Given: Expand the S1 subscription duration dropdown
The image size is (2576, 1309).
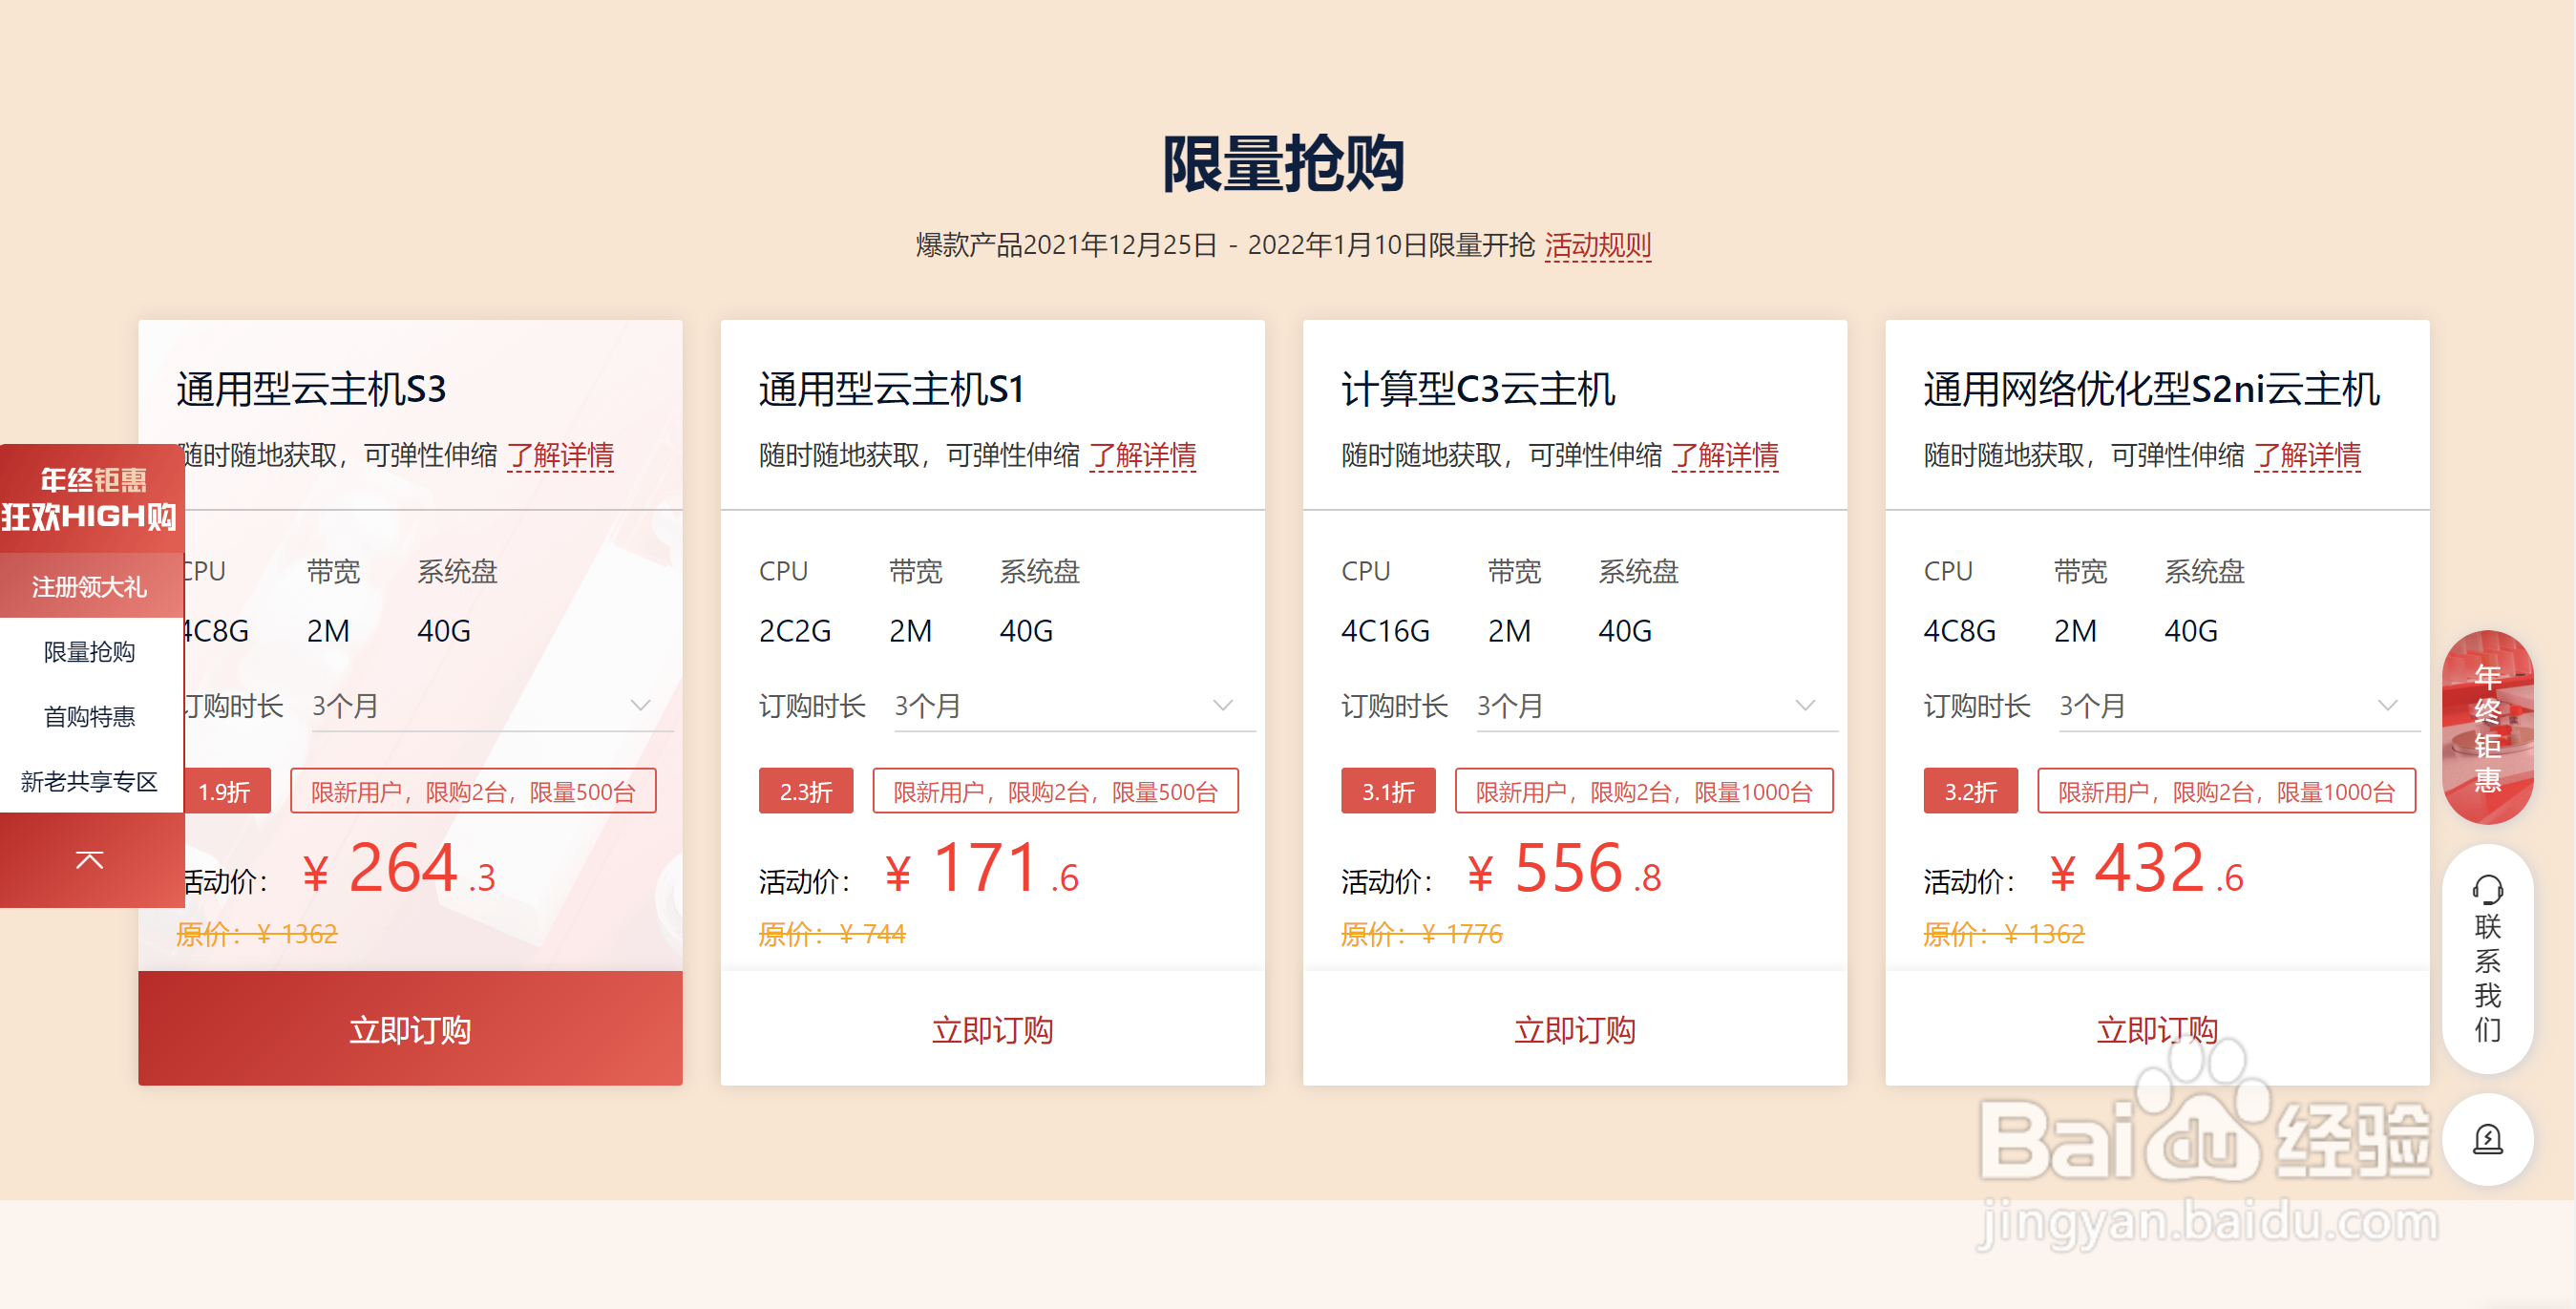Looking at the screenshot, I should point(1222,706).
